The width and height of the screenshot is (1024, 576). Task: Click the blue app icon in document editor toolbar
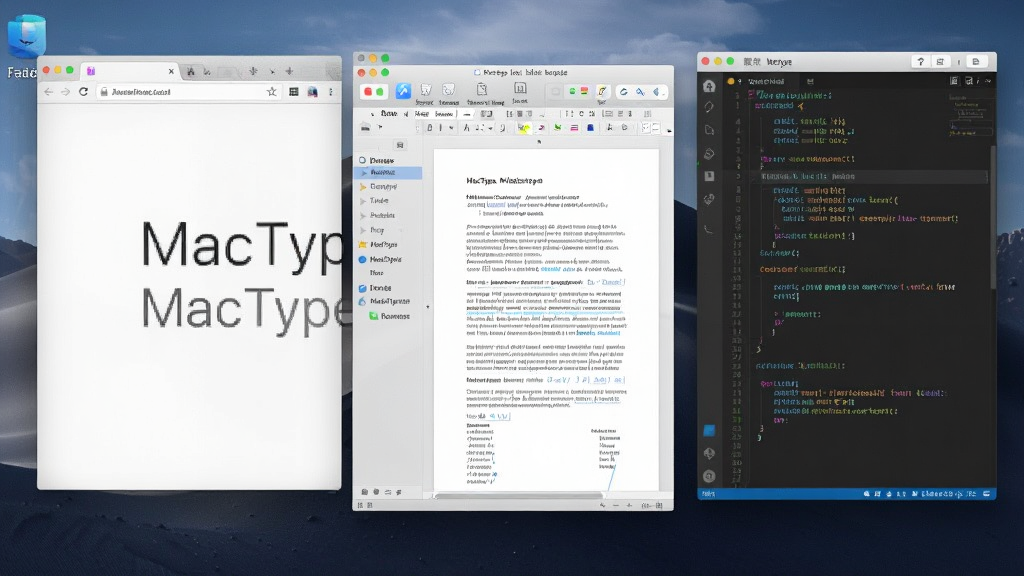[403, 91]
